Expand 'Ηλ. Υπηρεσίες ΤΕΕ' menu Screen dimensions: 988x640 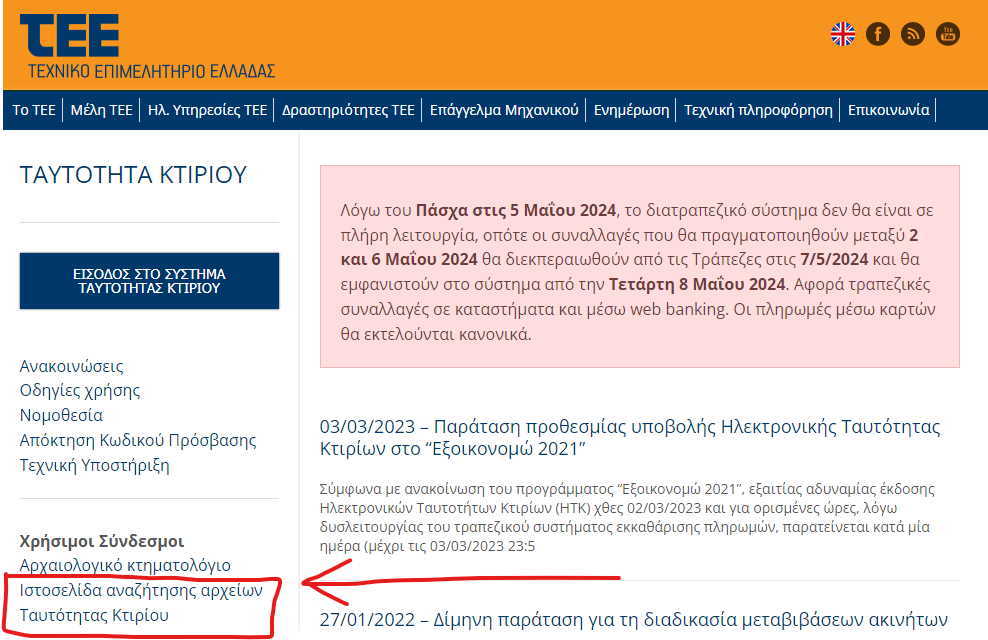click(x=207, y=110)
